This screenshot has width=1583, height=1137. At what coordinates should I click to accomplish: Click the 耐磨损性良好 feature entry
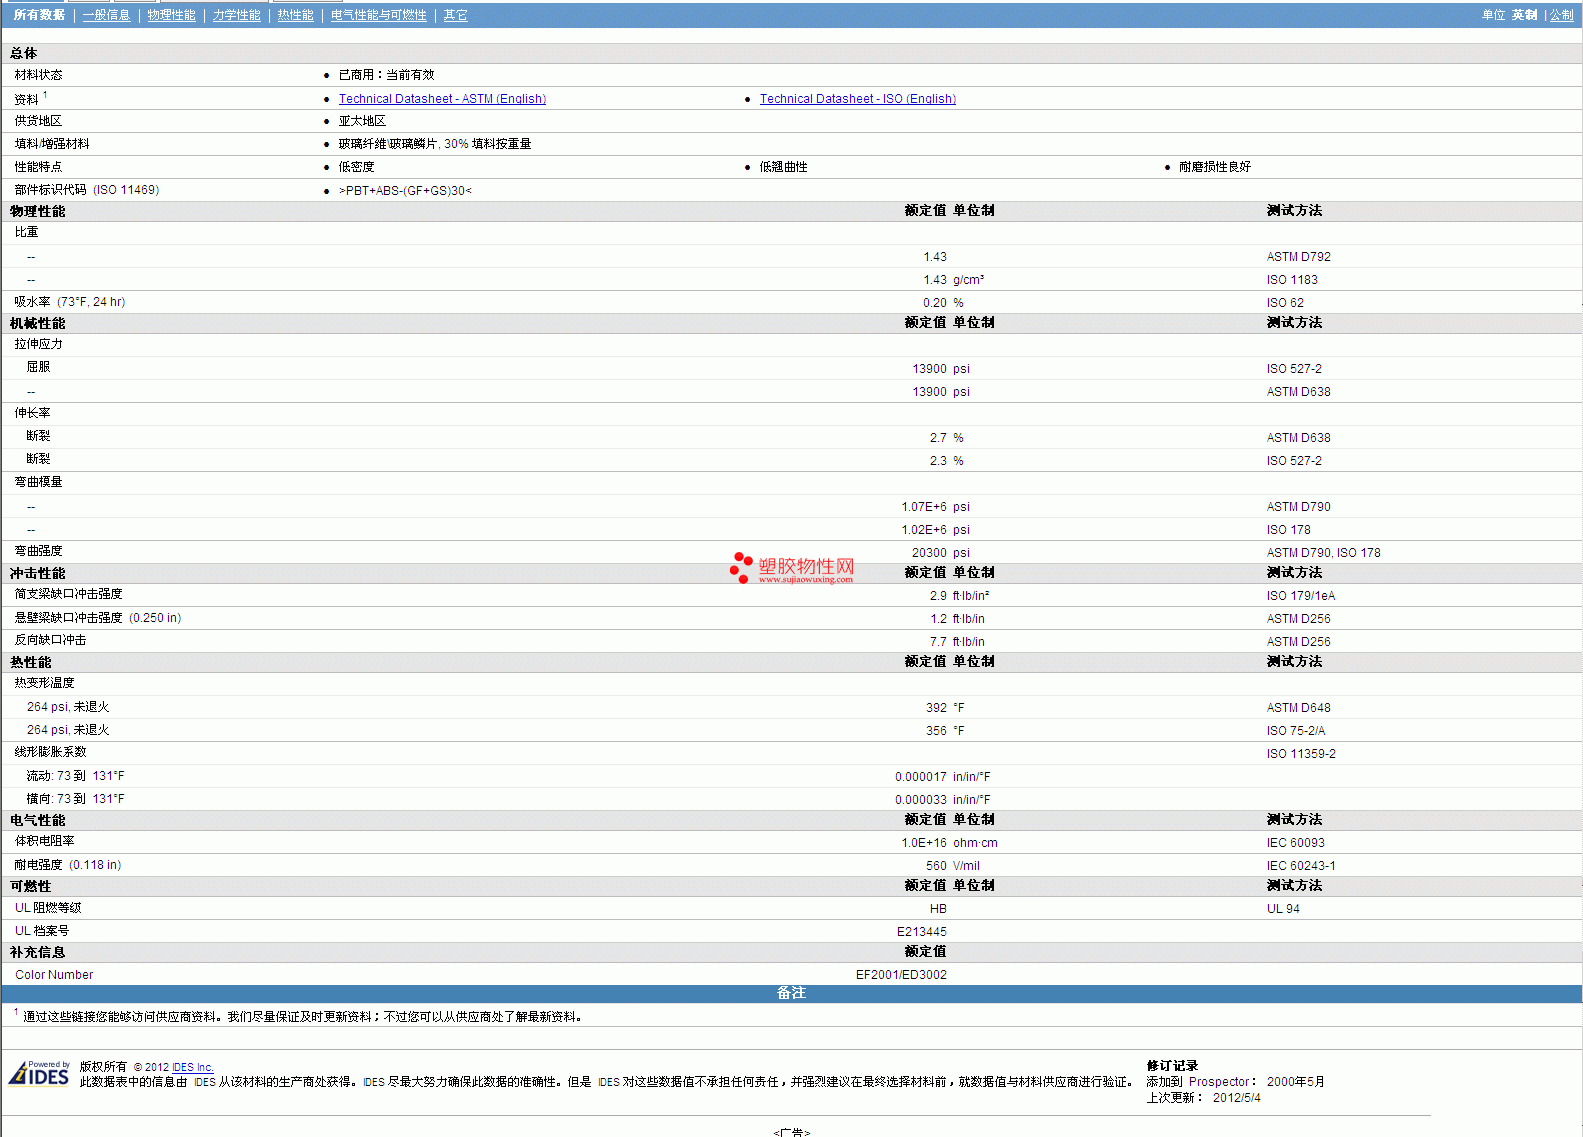pos(1215,167)
